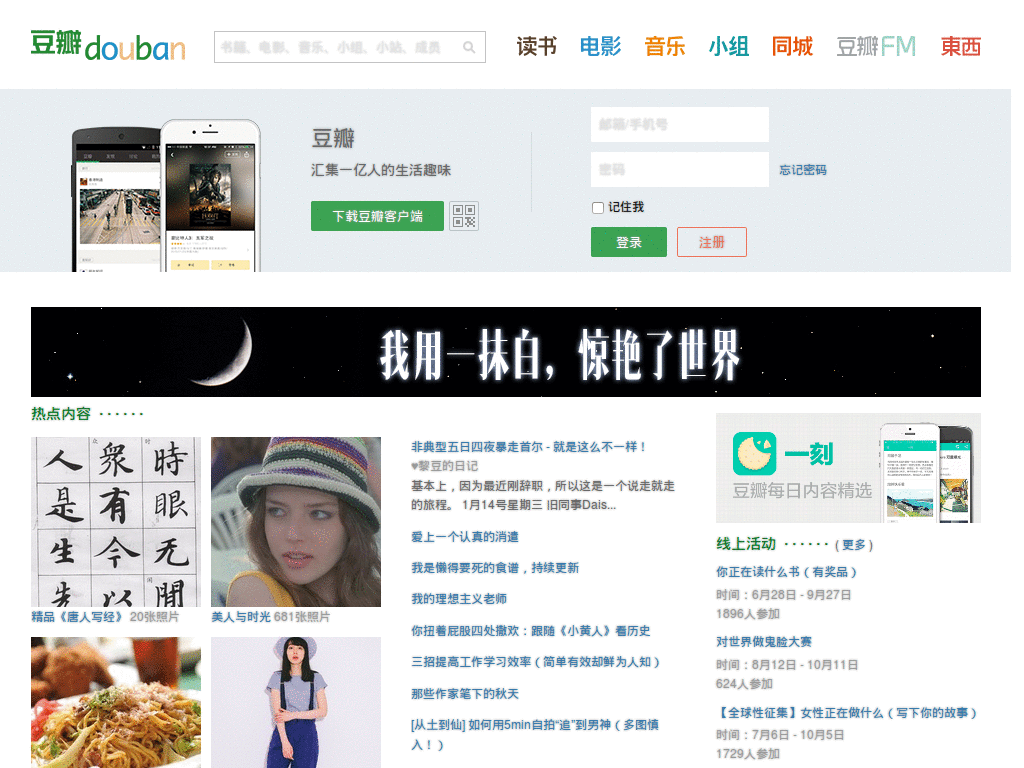This screenshot has height=768, width=1024.
Task: Click the 美人与时光 photo thumbnail
Action: (295, 520)
